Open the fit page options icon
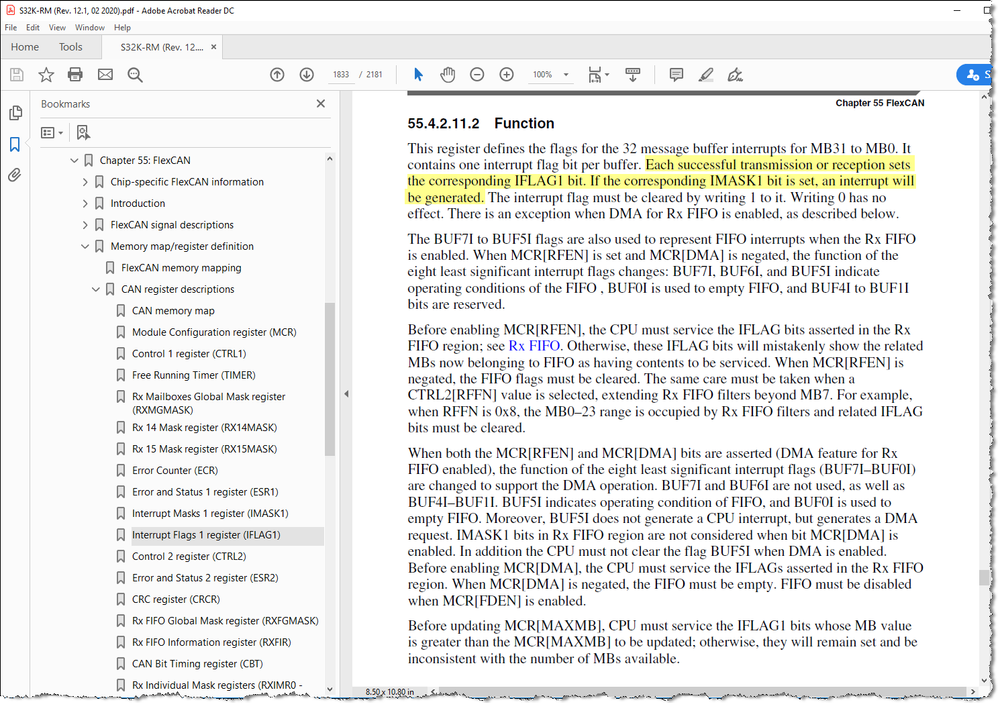 click(x=598, y=74)
